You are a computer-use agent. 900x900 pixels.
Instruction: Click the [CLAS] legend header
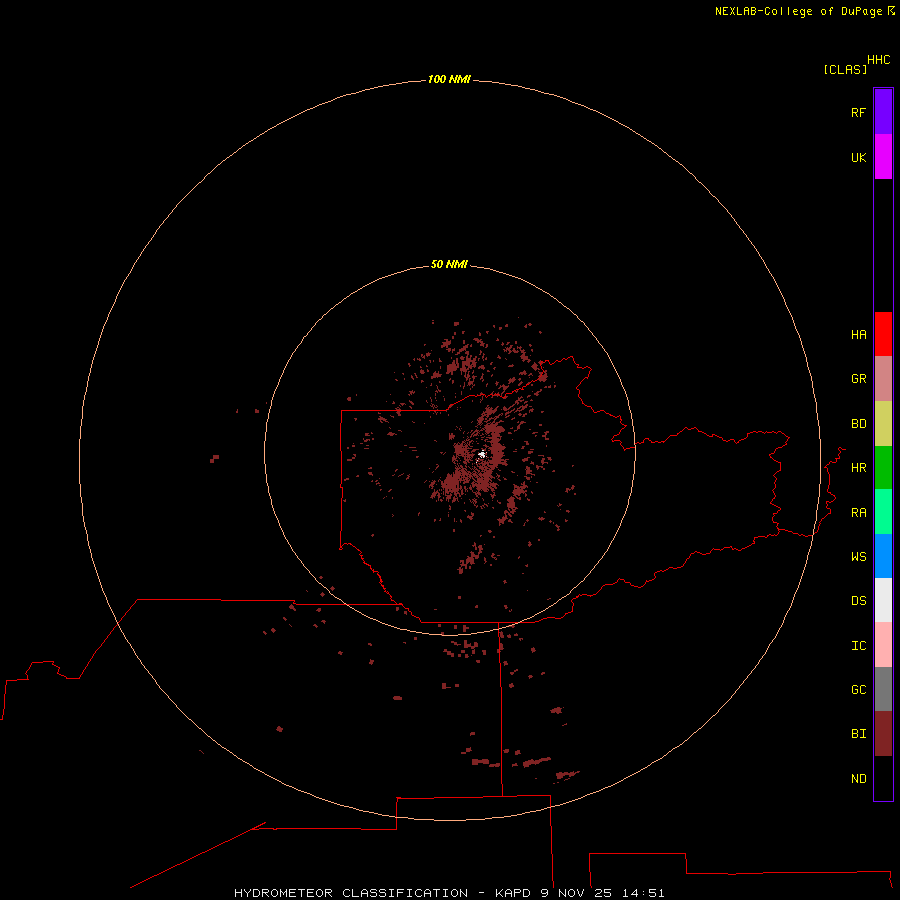(x=845, y=69)
